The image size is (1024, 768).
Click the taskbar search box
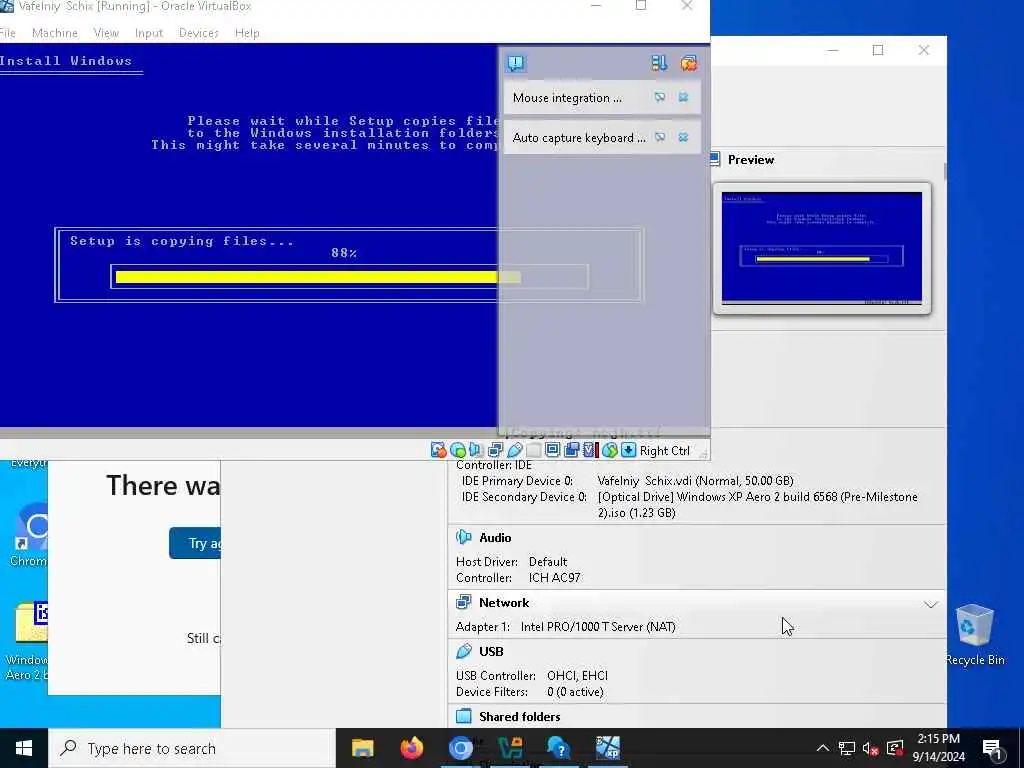[192, 748]
